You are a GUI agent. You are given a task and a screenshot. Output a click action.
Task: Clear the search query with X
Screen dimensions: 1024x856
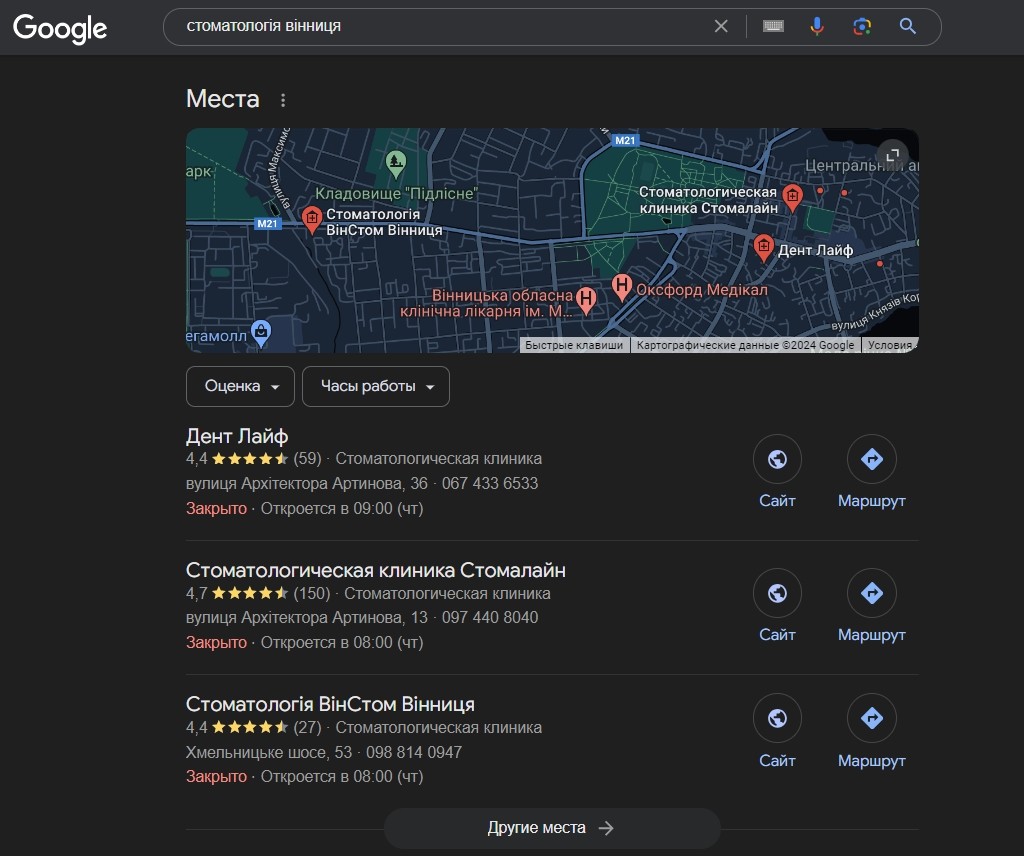(721, 26)
